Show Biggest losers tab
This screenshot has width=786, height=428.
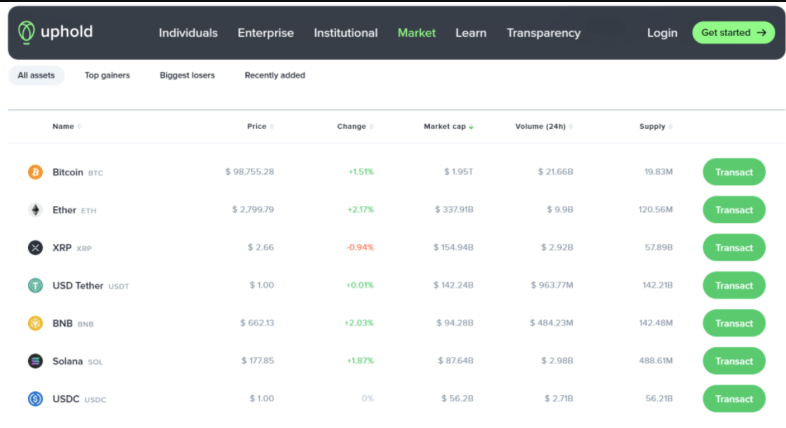pyautogui.click(x=187, y=75)
